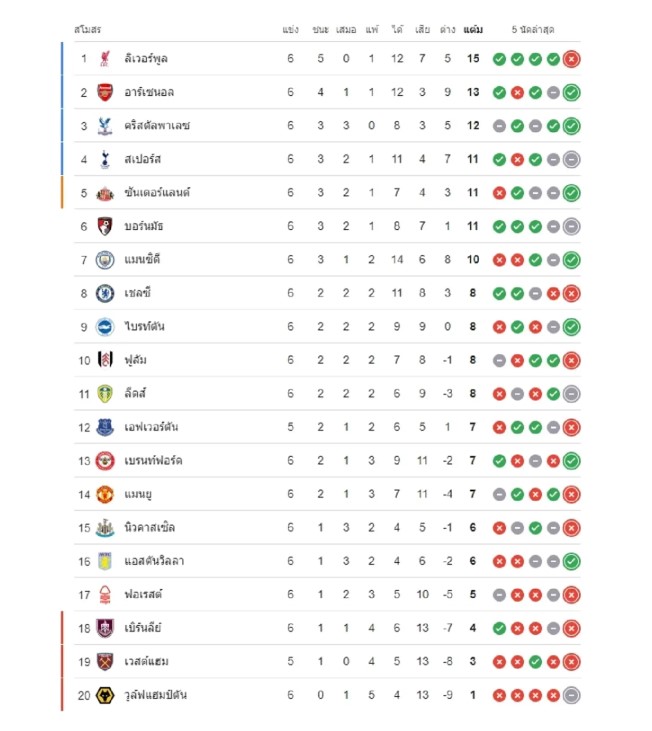Image resolution: width=652 pixels, height=731 pixels.
Task: Click the Arsenal club crest icon
Action: pos(105,93)
